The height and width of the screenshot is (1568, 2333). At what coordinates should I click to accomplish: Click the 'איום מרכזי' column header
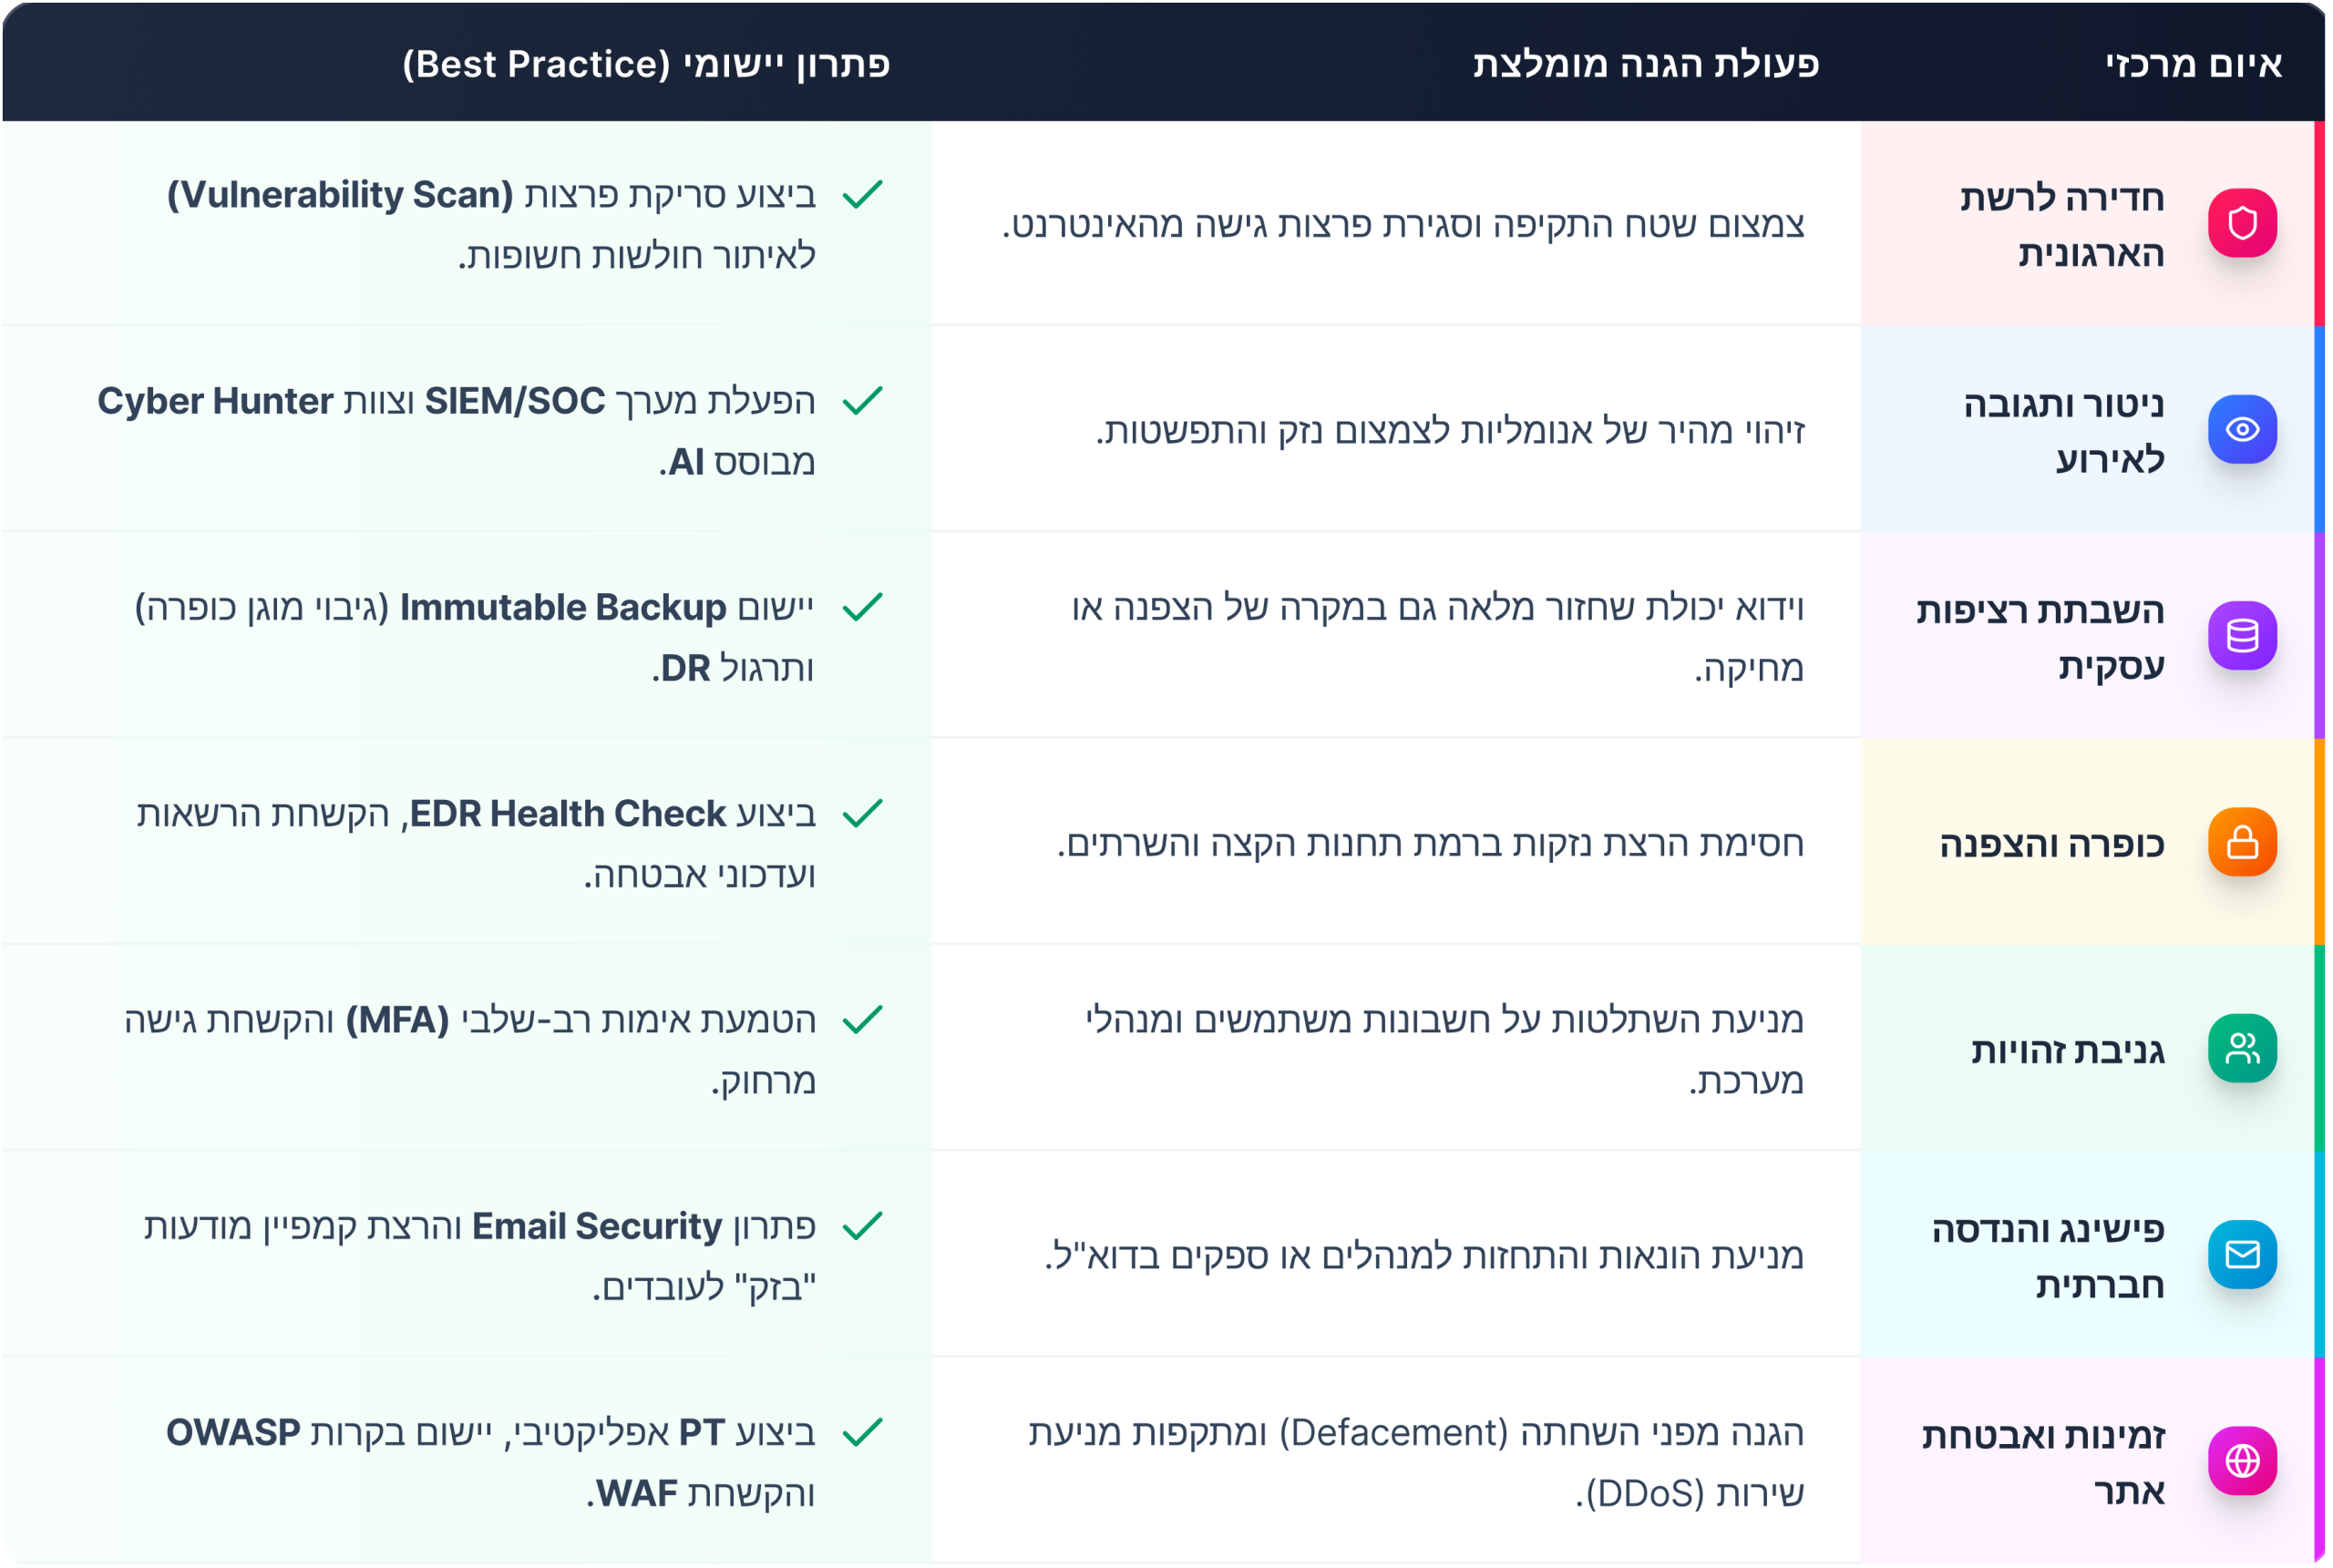click(x=2193, y=64)
